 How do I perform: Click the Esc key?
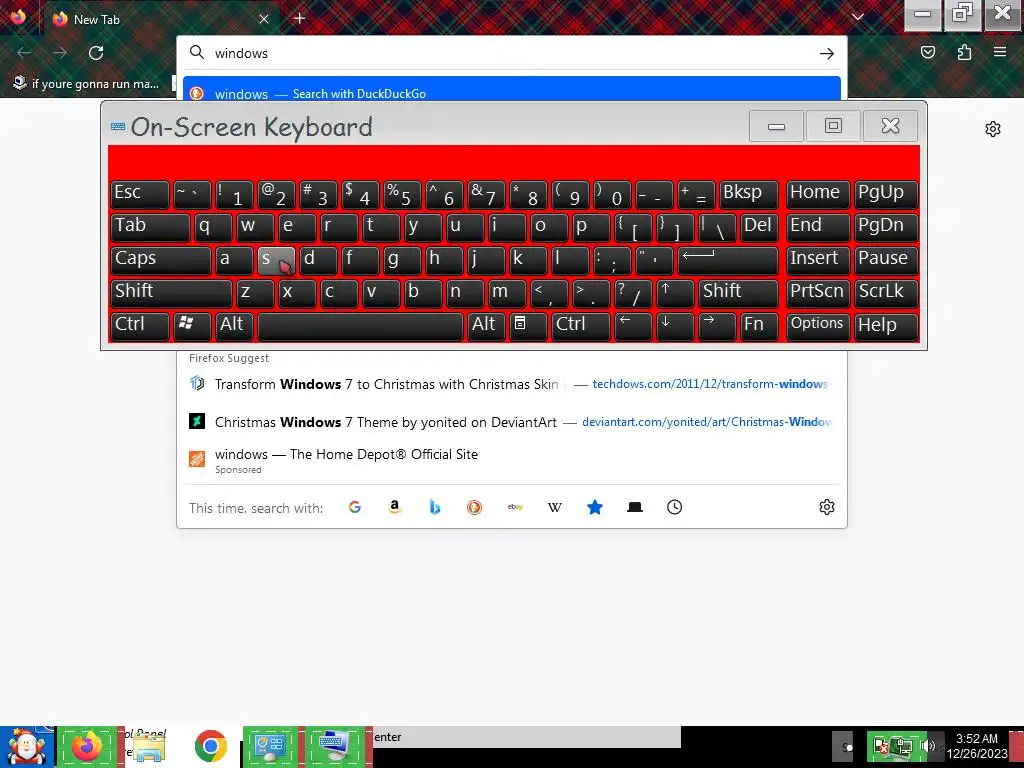[140, 194]
